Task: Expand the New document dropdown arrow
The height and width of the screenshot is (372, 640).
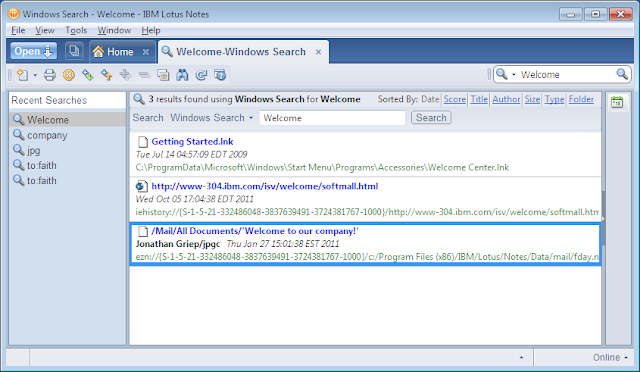Action: [x=35, y=75]
